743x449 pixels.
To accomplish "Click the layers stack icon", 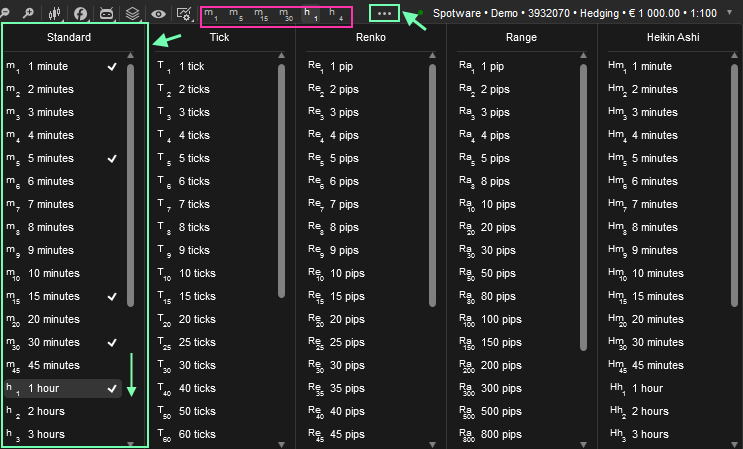I will tap(133, 14).
